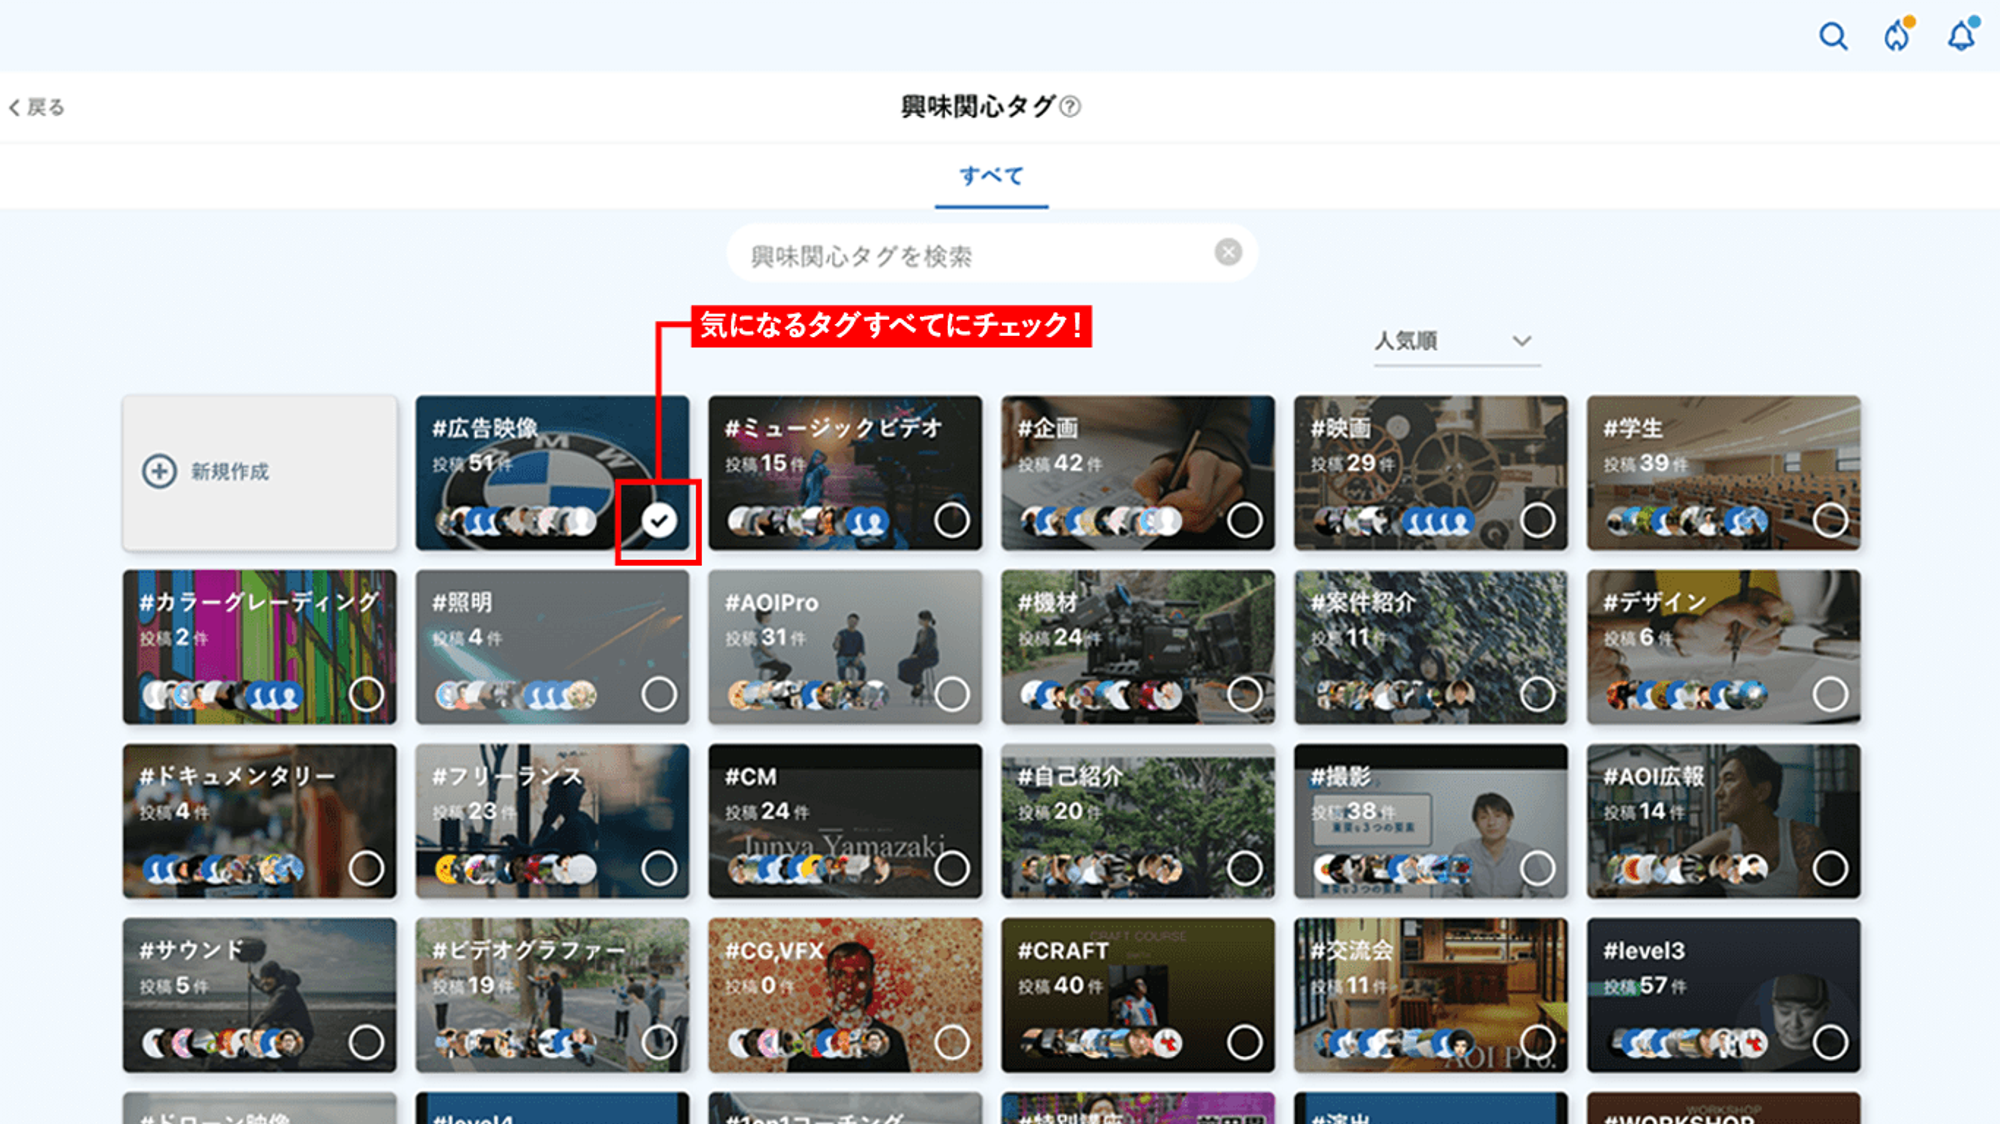Check the #案件紹介 tag circle
This screenshot has width=2000, height=1124.
[1538, 694]
